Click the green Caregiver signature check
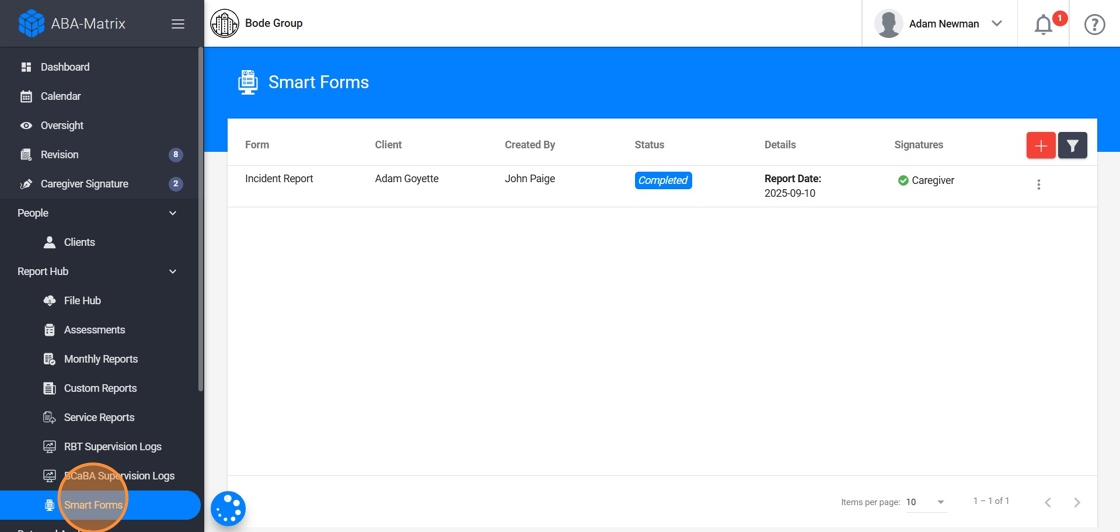1120x532 pixels. (x=903, y=181)
